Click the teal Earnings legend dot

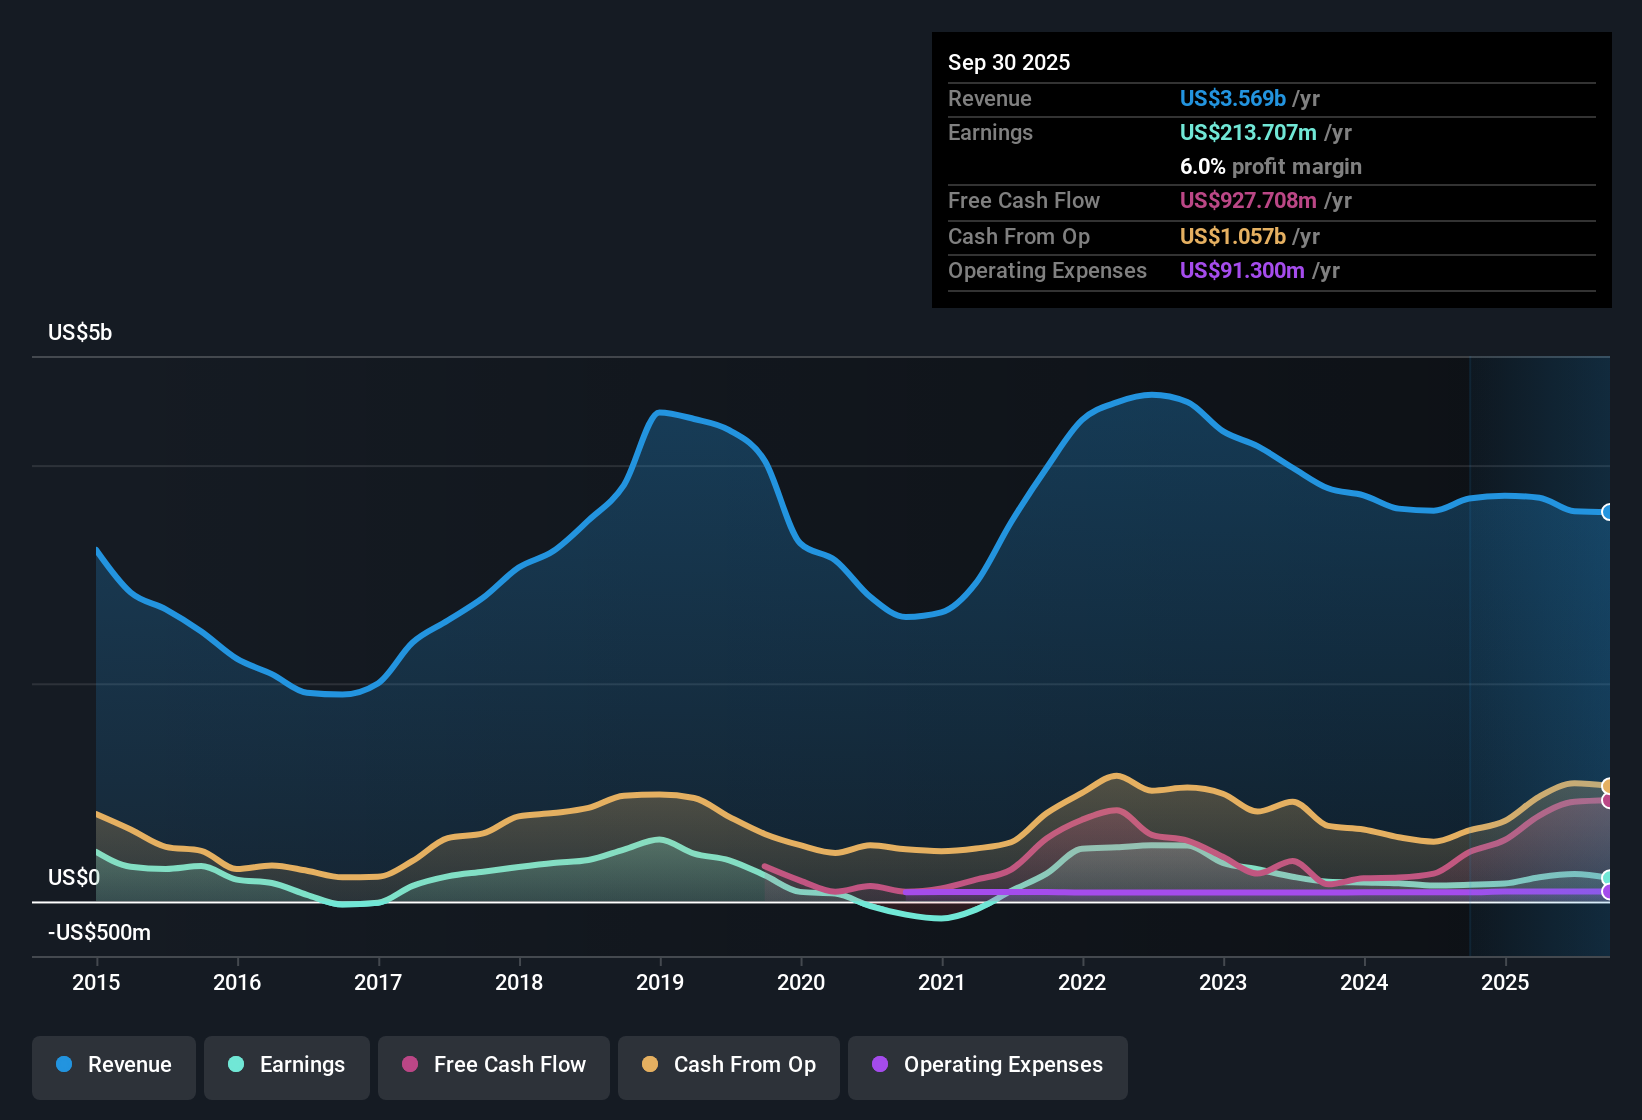tap(237, 1065)
